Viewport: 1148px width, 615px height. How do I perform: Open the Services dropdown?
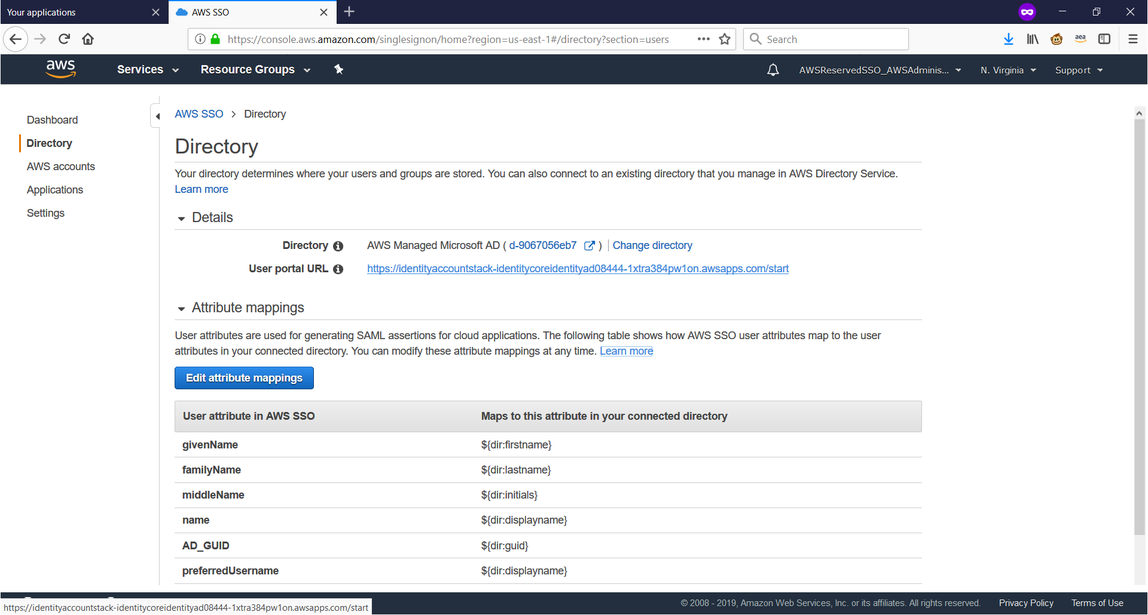pos(148,70)
